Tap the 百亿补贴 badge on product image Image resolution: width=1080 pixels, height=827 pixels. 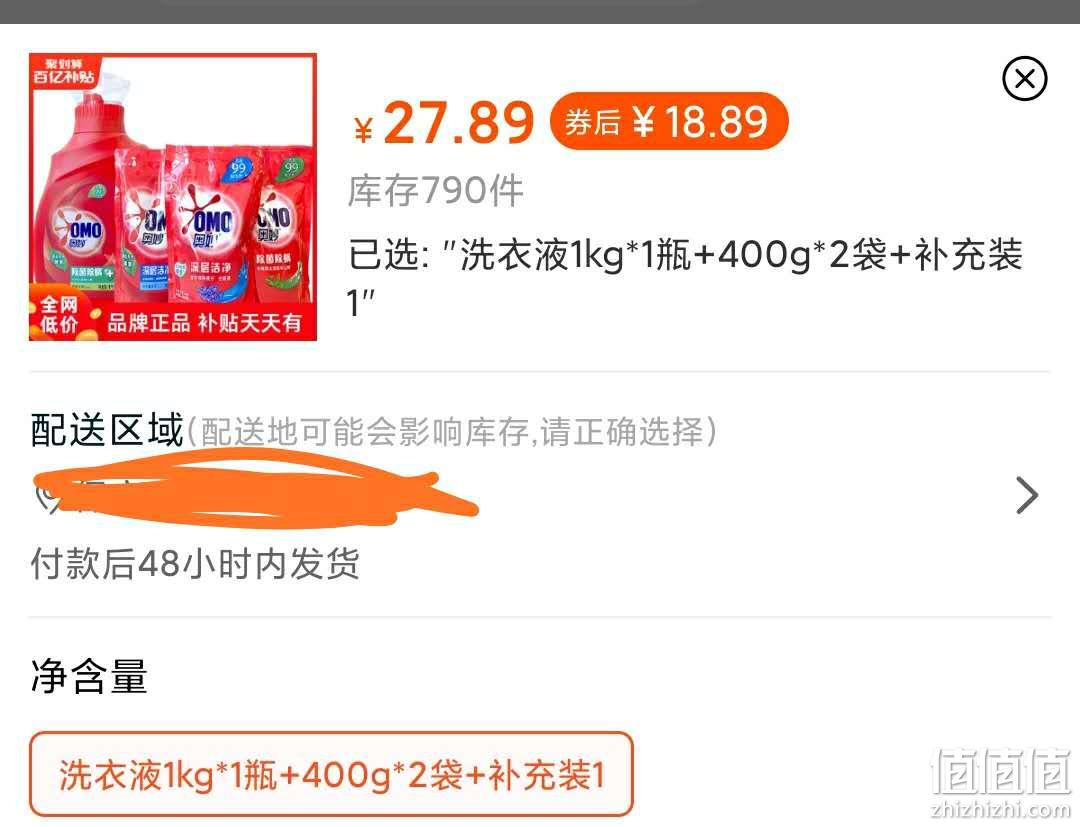click(x=63, y=72)
